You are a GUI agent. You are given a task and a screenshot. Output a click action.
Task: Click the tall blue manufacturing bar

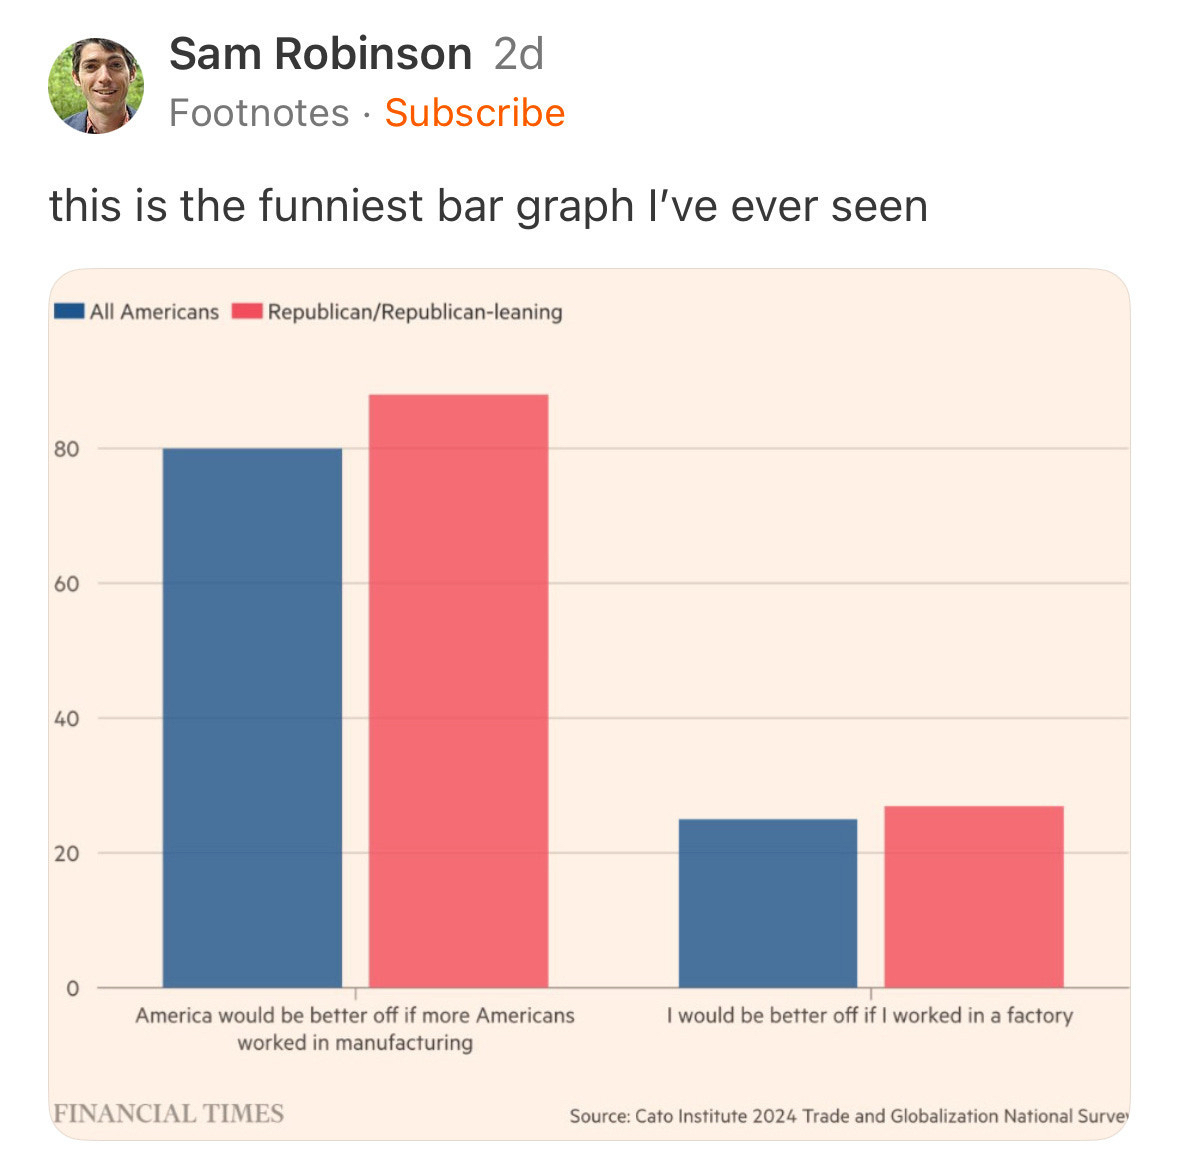point(252,717)
